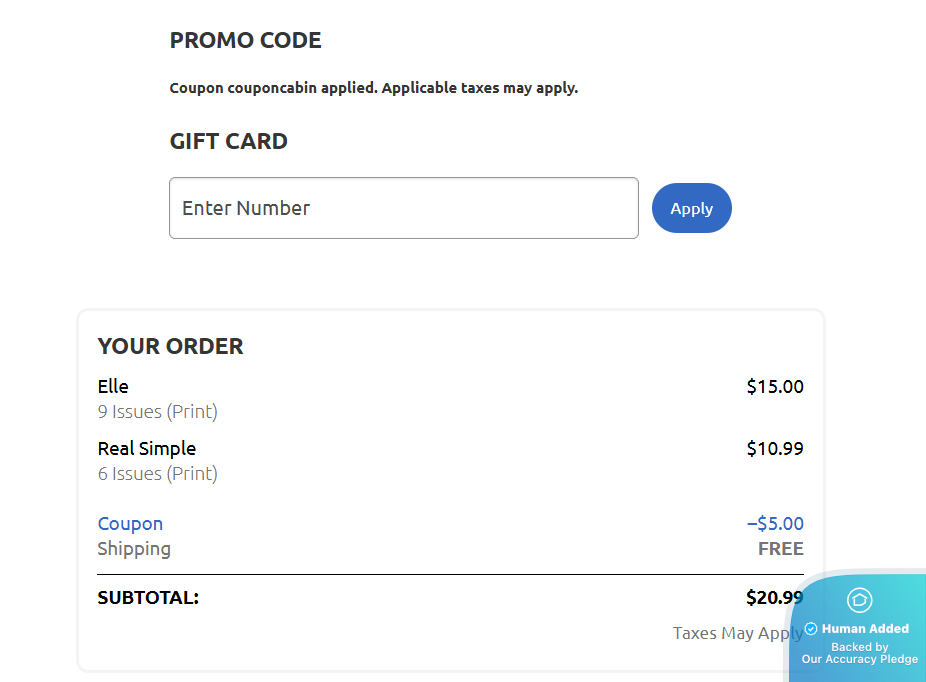Image resolution: width=926 pixels, height=682 pixels.
Task: Click the Human Added label
Action: point(865,629)
